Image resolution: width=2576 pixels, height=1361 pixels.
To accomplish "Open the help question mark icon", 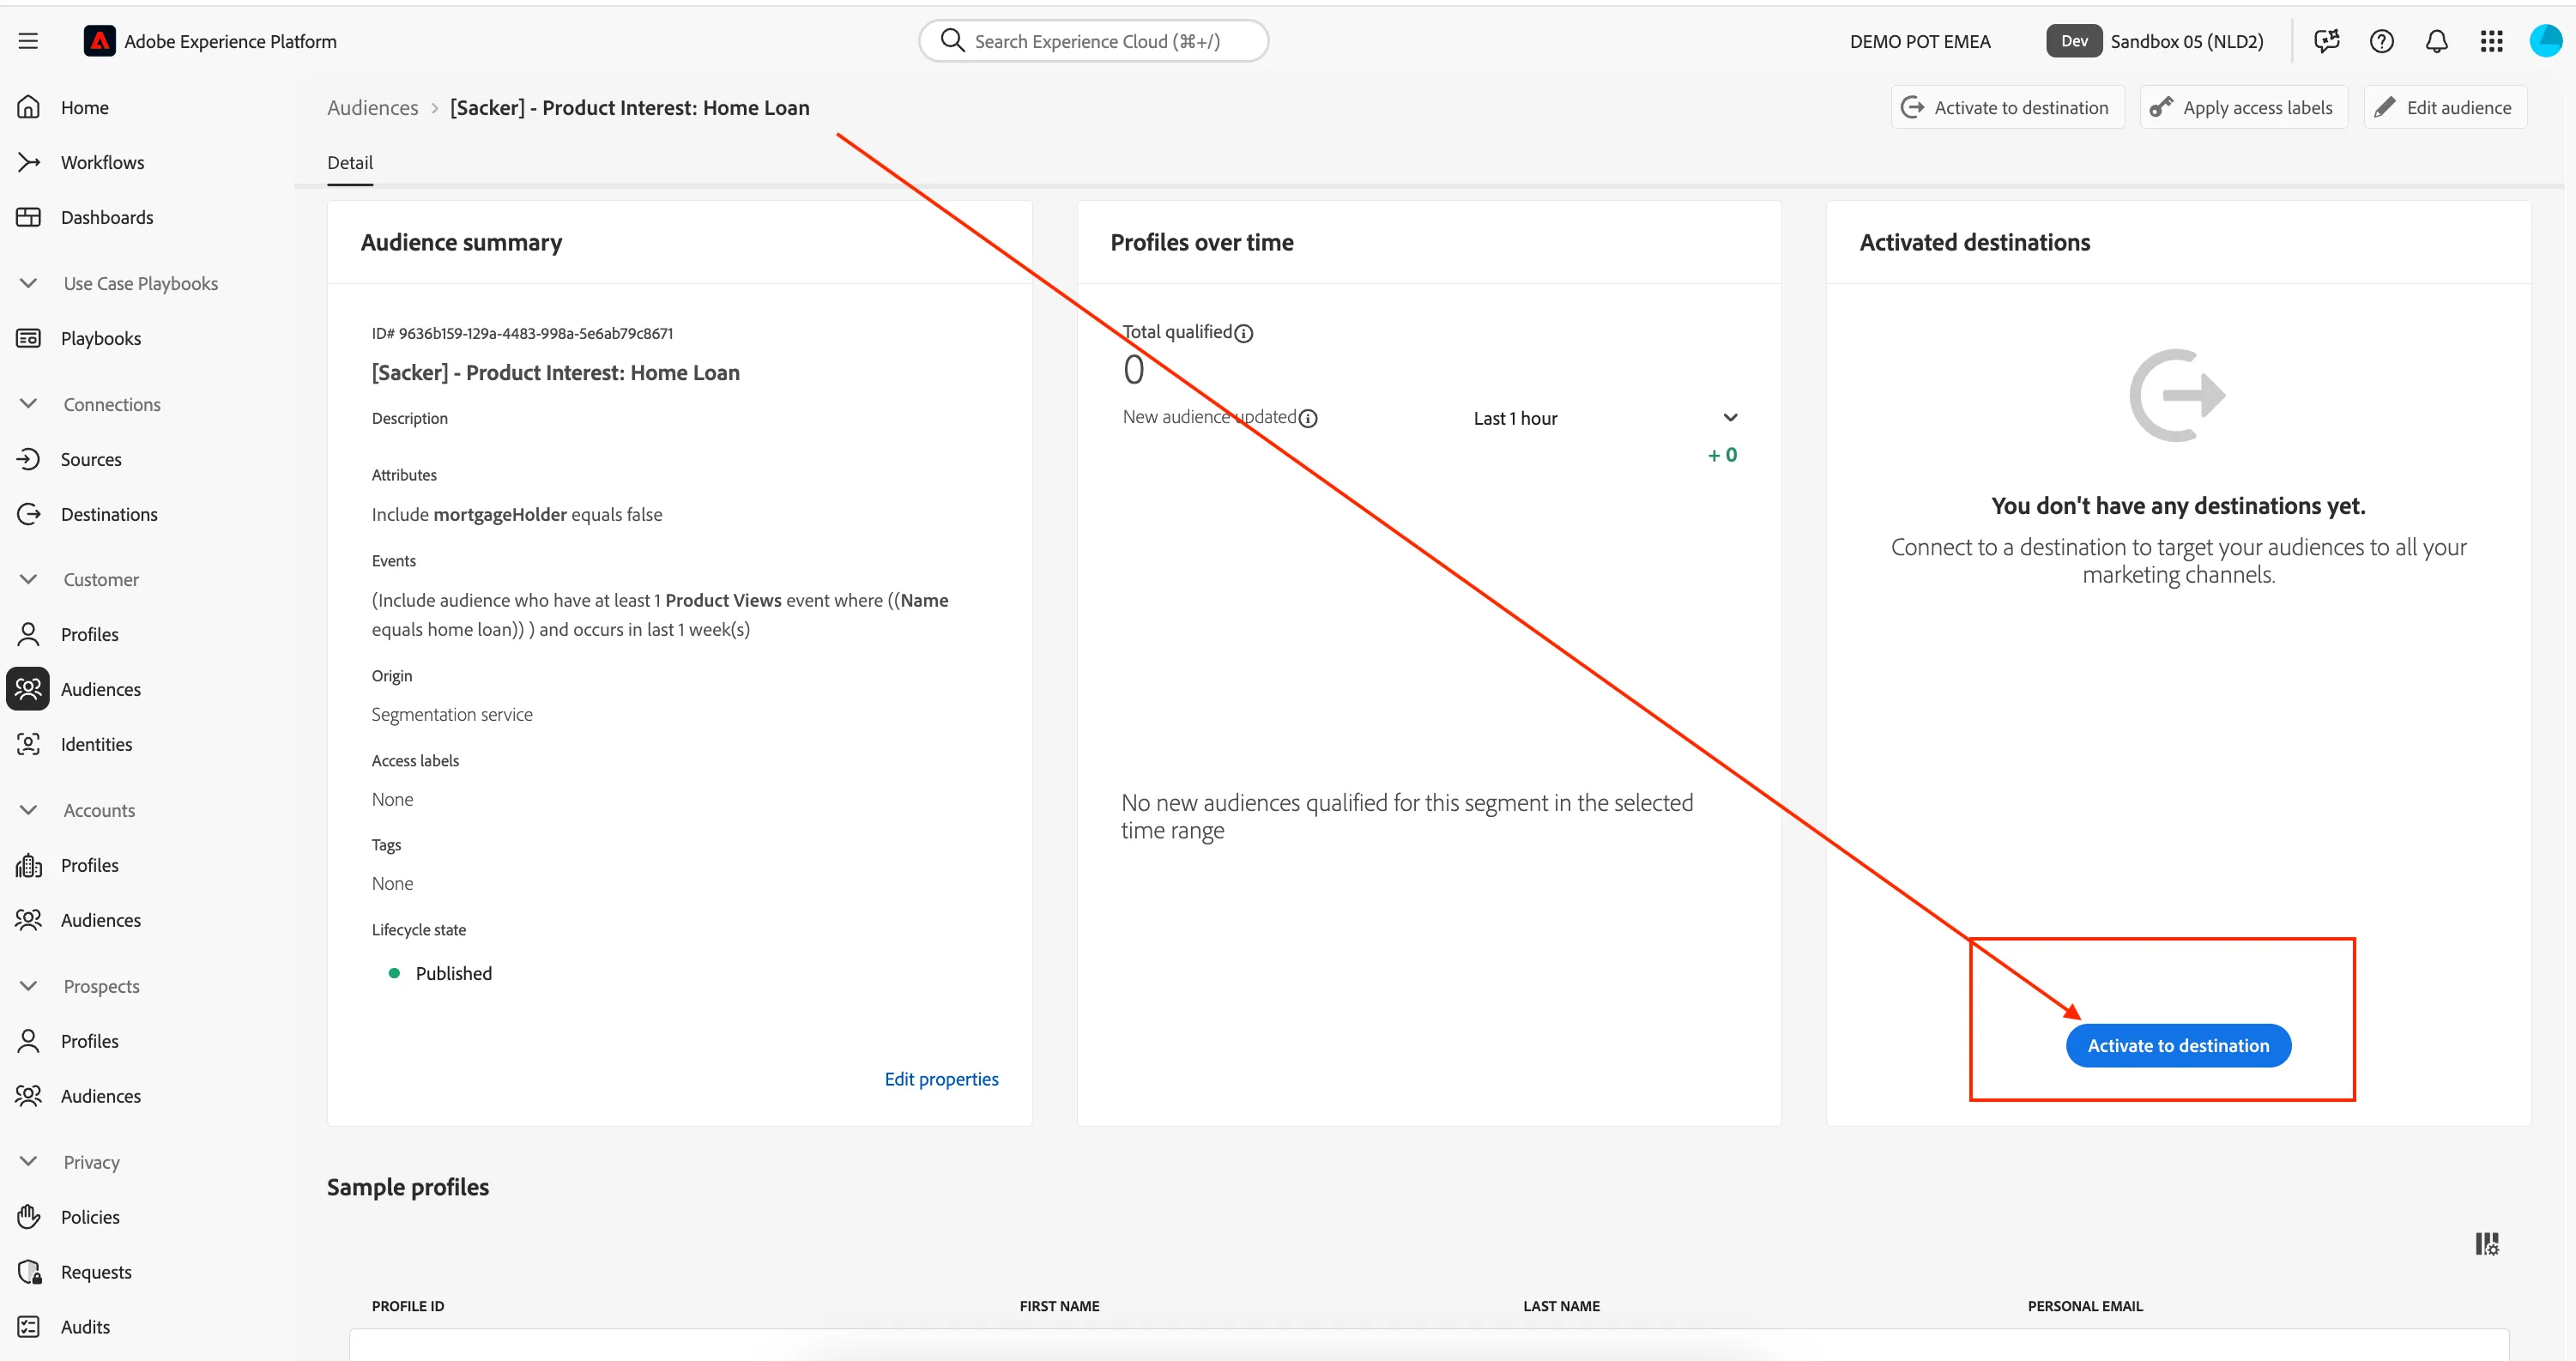I will point(2382,41).
